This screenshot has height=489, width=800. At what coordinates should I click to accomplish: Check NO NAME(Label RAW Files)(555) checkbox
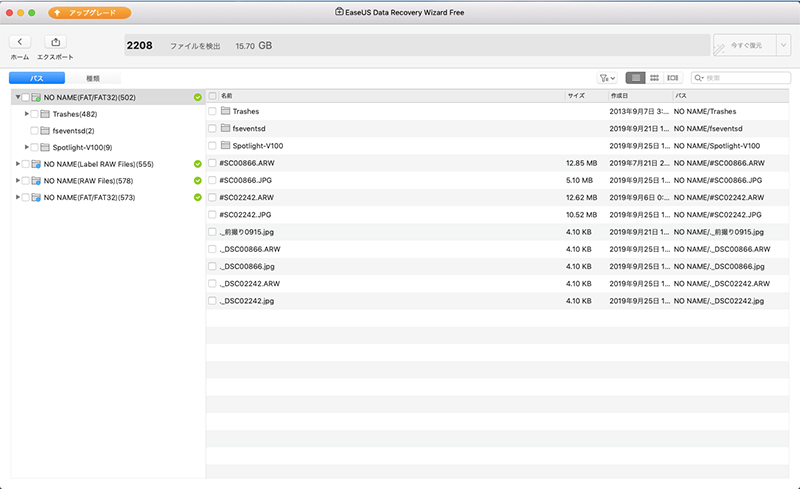pos(26,164)
